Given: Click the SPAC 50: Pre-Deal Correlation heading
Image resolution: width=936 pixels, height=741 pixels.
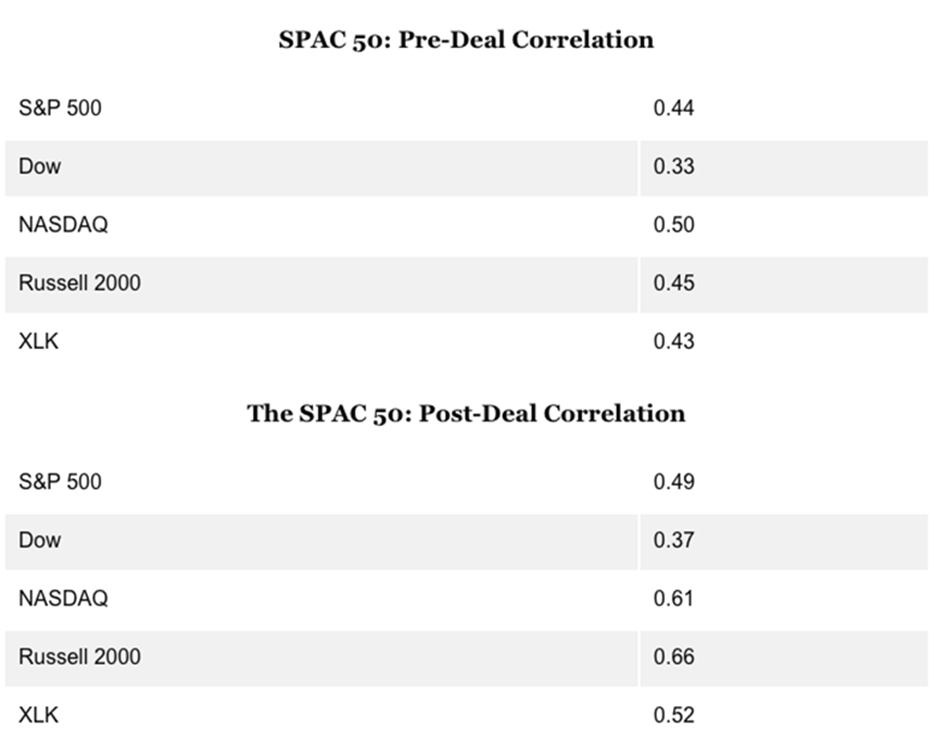Looking at the screenshot, I should point(466,40).
